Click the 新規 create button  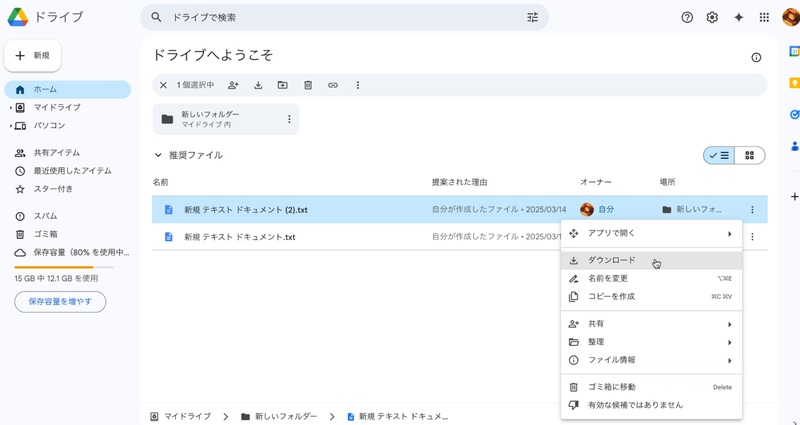(33, 56)
